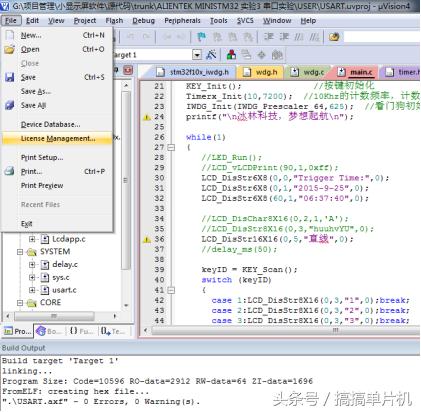Open License Management... menu entry

(57, 139)
